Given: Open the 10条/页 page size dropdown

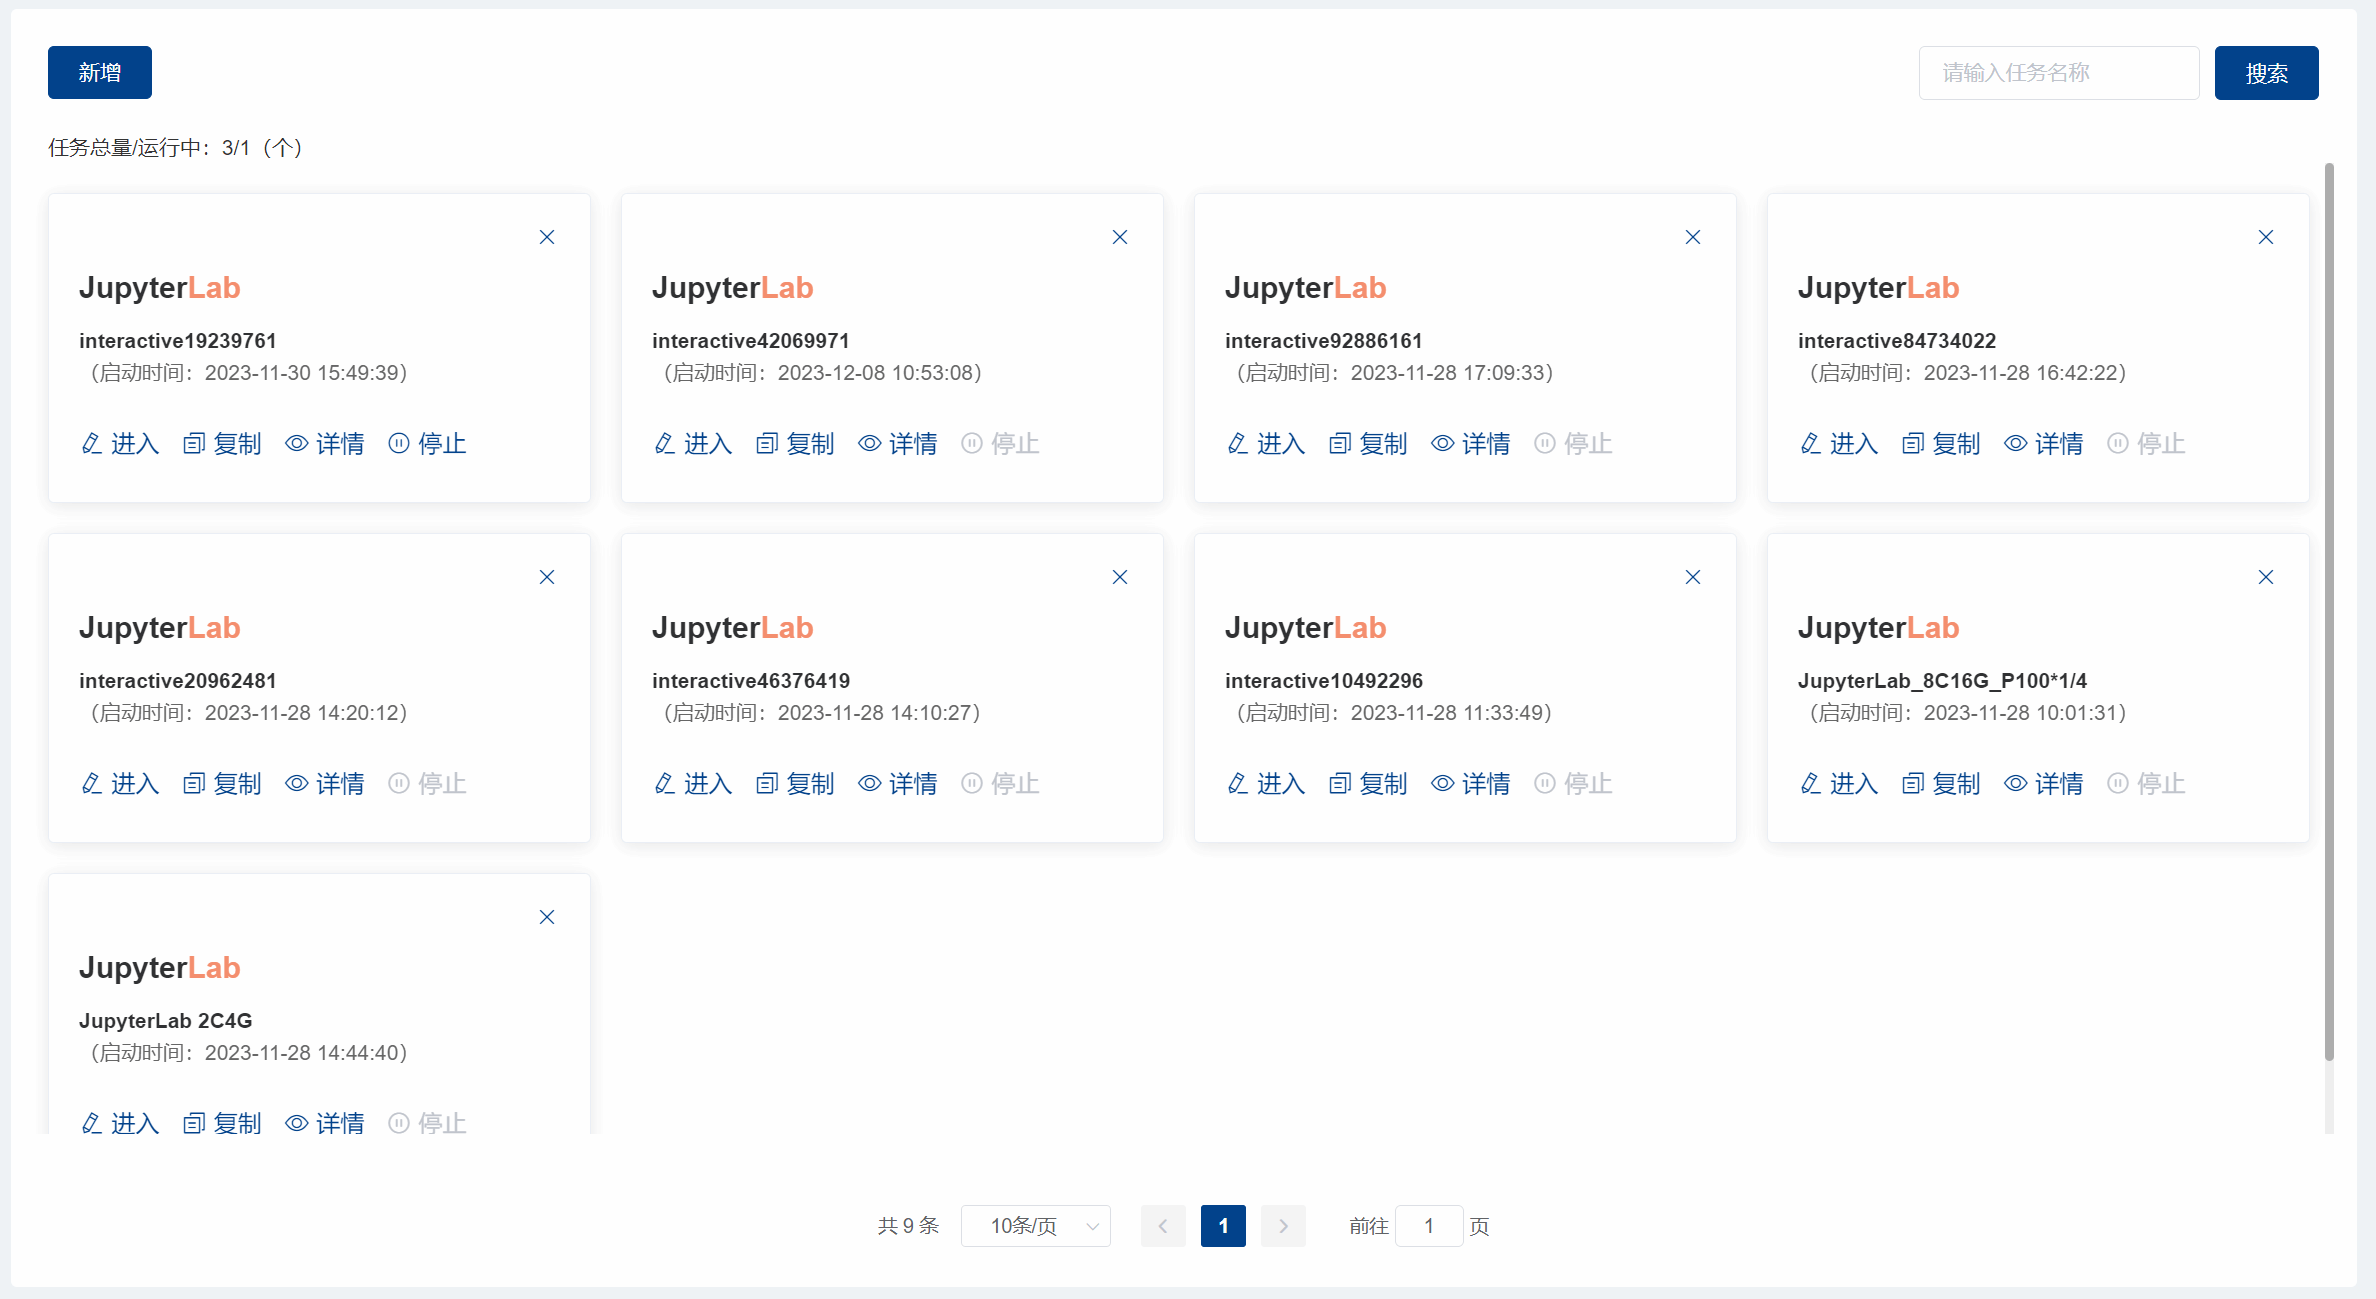Looking at the screenshot, I should tap(1035, 1225).
